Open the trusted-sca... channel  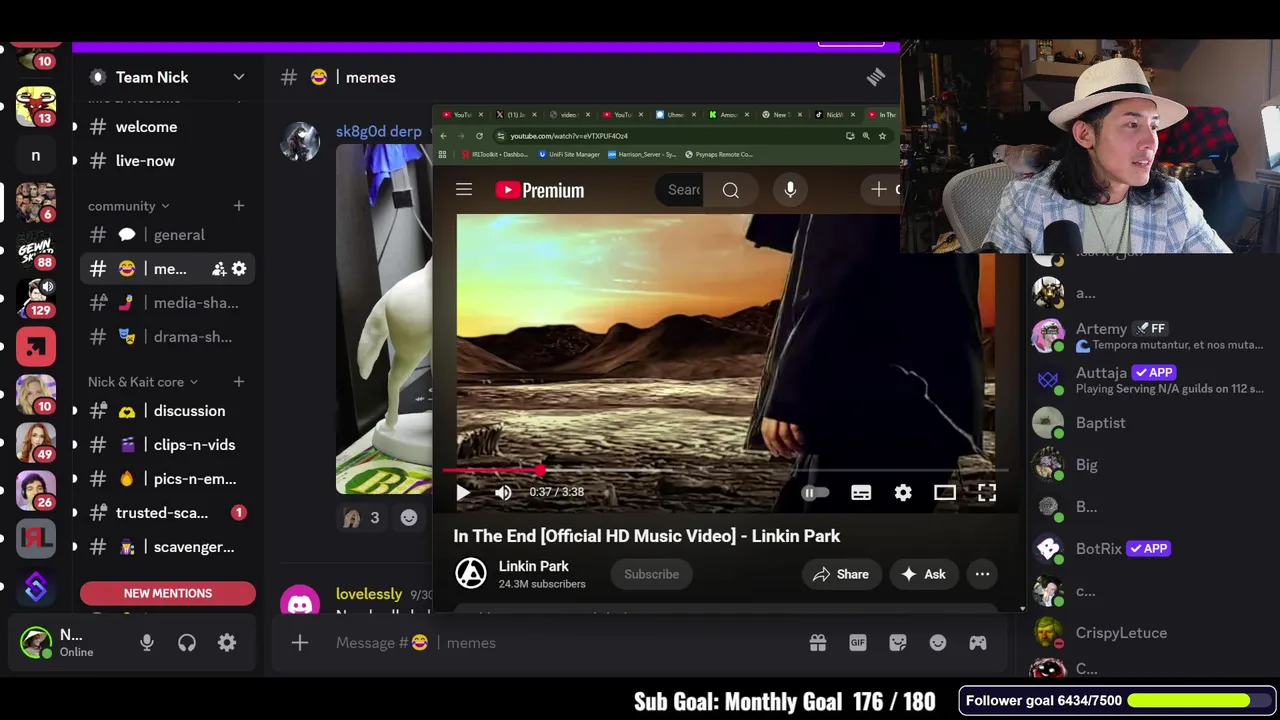(167, 513)
